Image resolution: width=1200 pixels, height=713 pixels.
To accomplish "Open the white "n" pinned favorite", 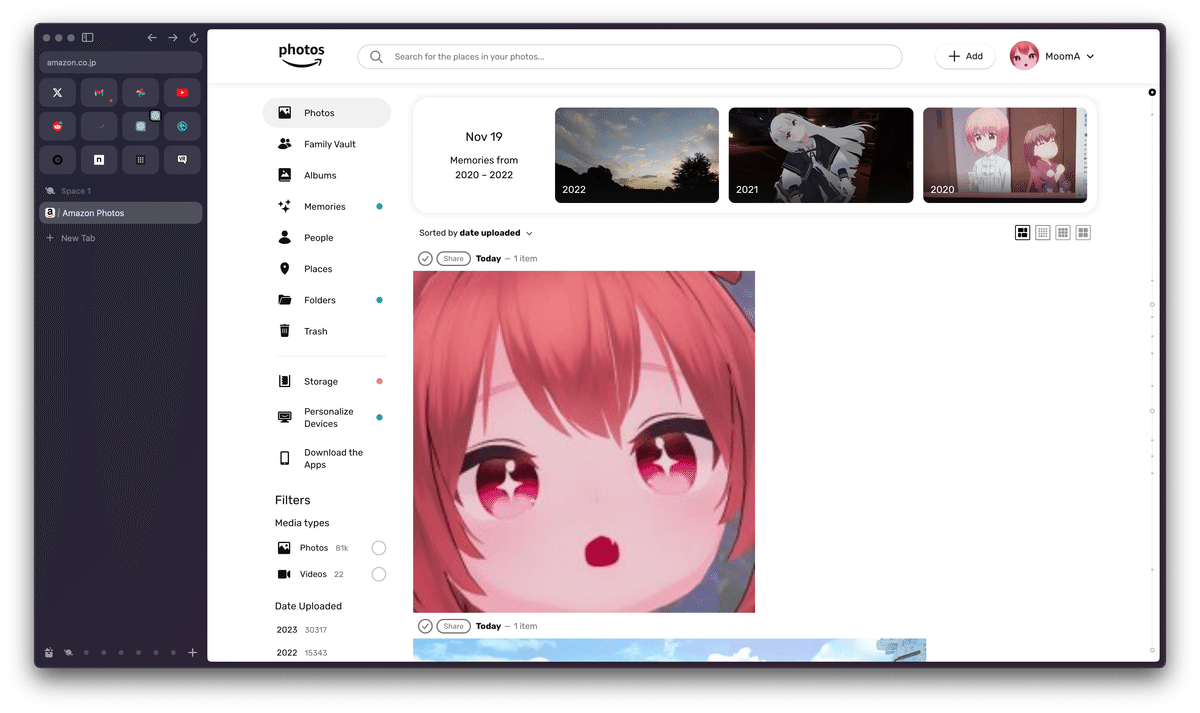I will [x=99, y=159].
